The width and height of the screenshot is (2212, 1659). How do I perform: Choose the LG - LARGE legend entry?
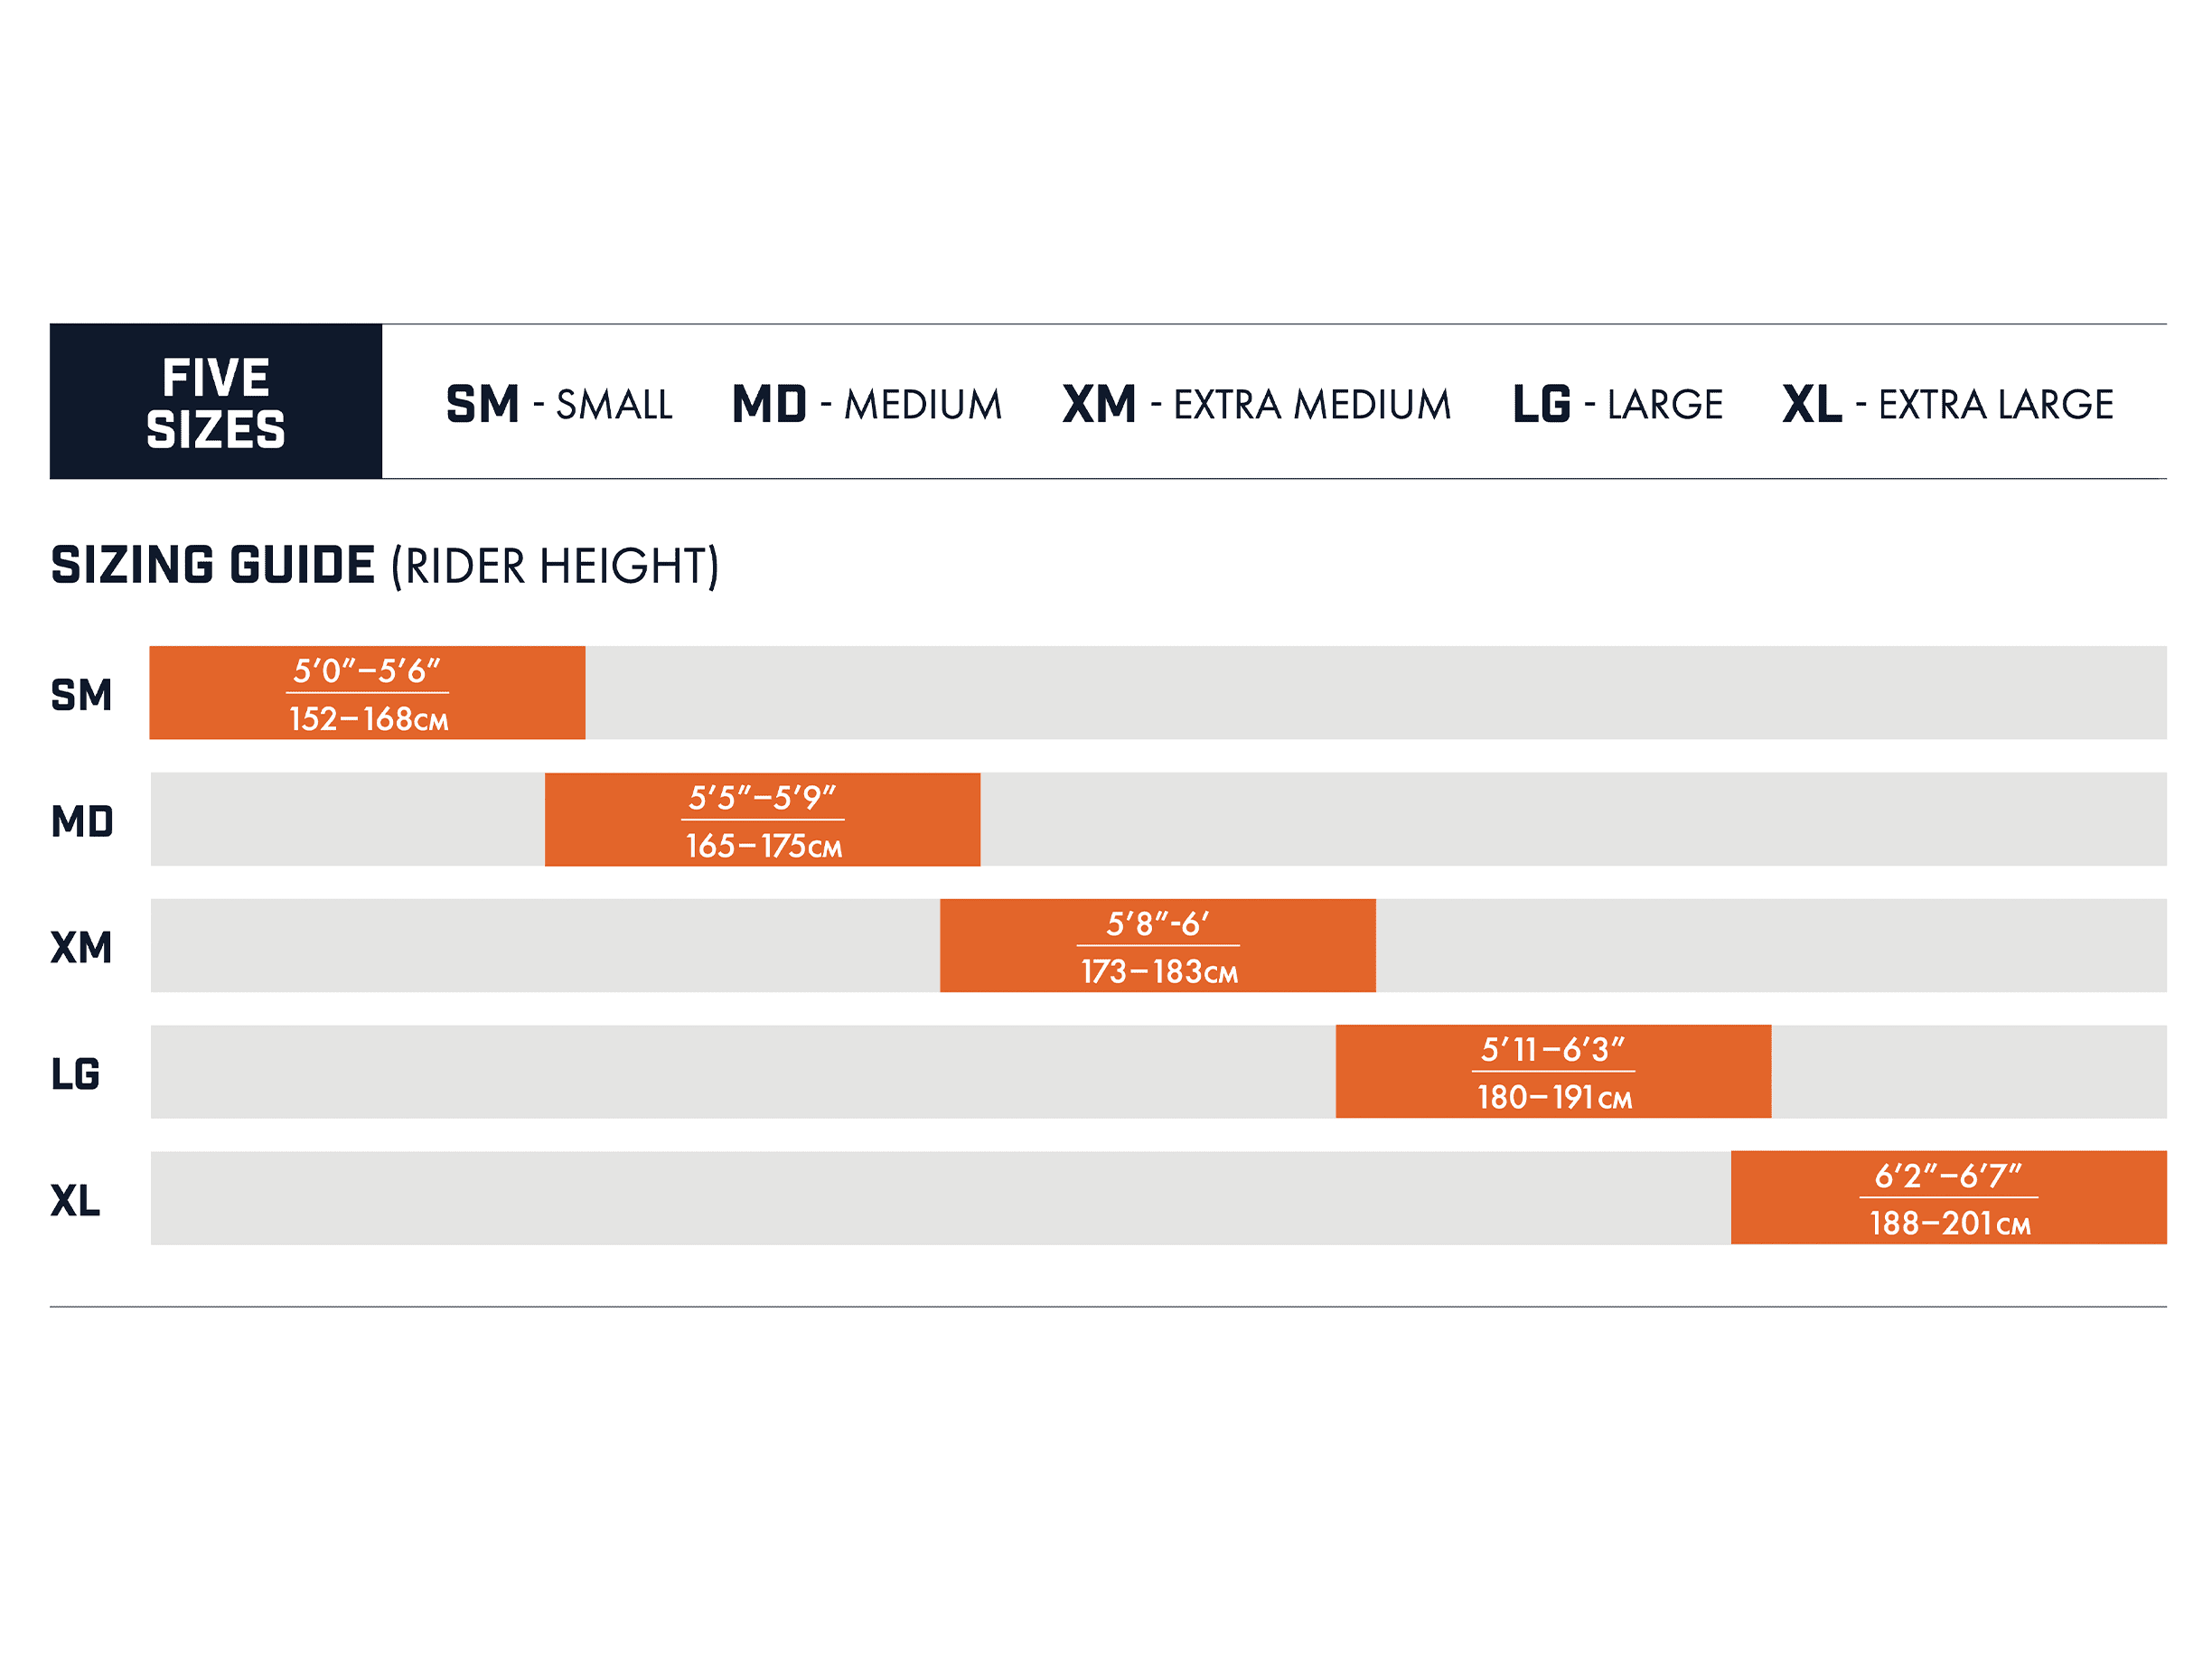(x=1616, y=404)
